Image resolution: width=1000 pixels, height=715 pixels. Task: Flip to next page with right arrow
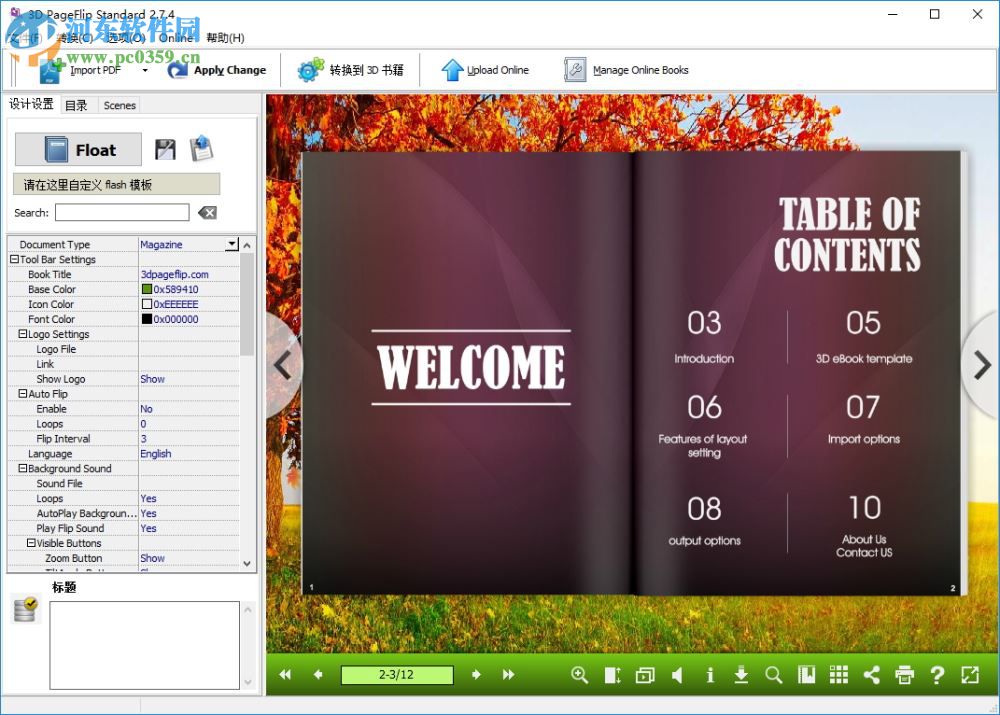point(982,365)
